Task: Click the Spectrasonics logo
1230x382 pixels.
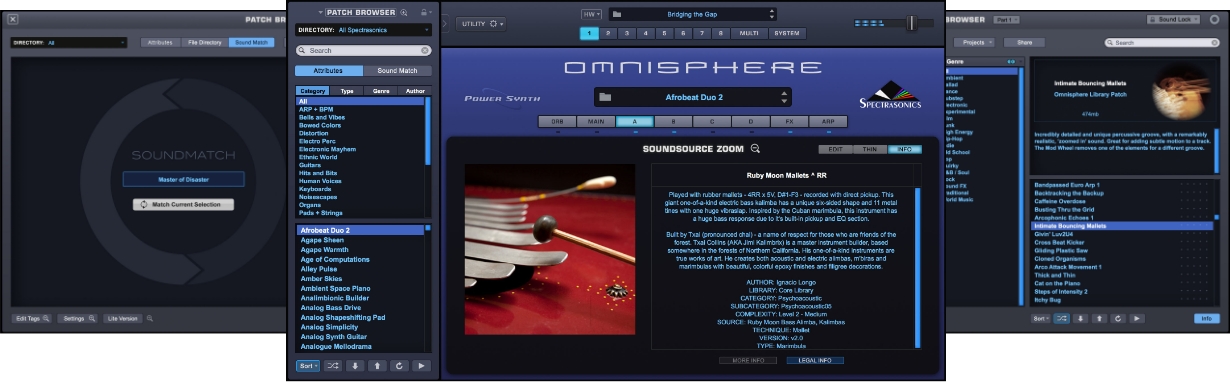Action: (x=891, y=95)
